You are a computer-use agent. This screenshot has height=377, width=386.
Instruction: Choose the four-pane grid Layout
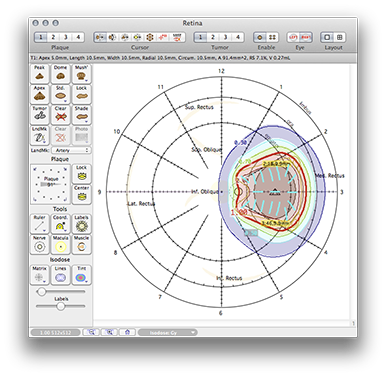point(339,37)
